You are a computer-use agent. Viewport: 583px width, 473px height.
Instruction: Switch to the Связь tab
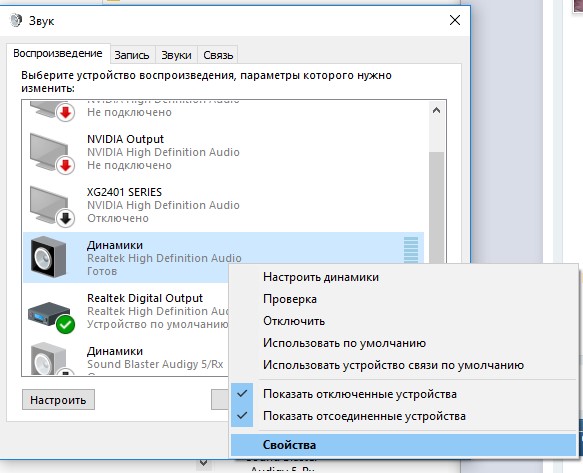(218, 55)
